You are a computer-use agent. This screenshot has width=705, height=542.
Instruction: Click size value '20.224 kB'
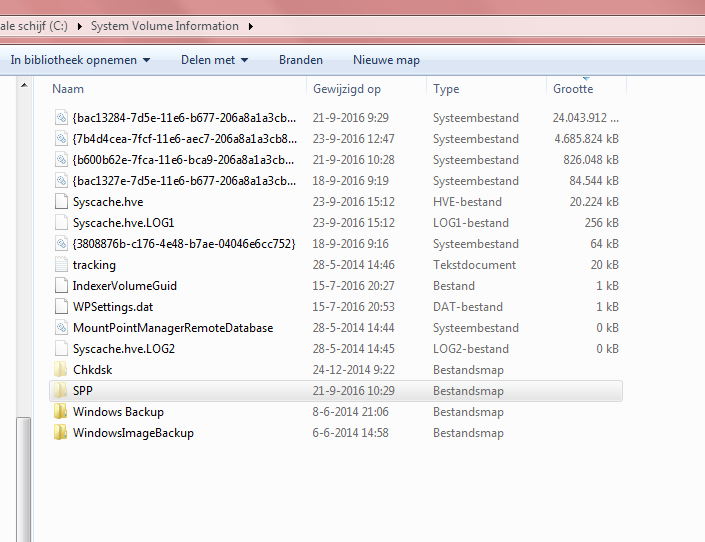click(x=594, y=202)
